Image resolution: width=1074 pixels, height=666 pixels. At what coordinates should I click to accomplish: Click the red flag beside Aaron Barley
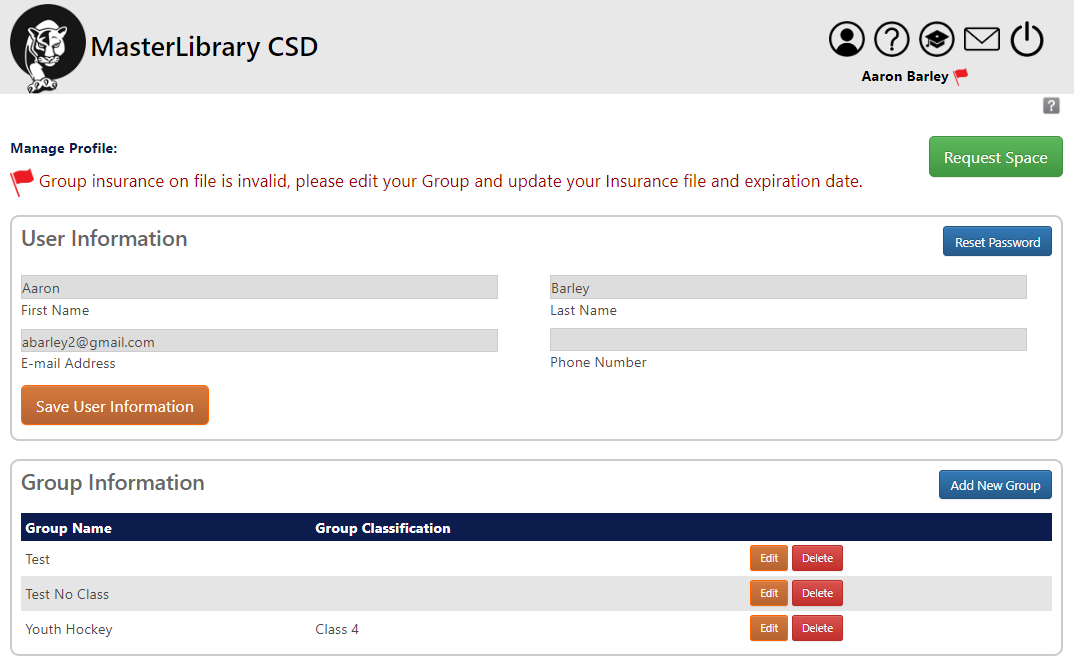click(961, 76)
